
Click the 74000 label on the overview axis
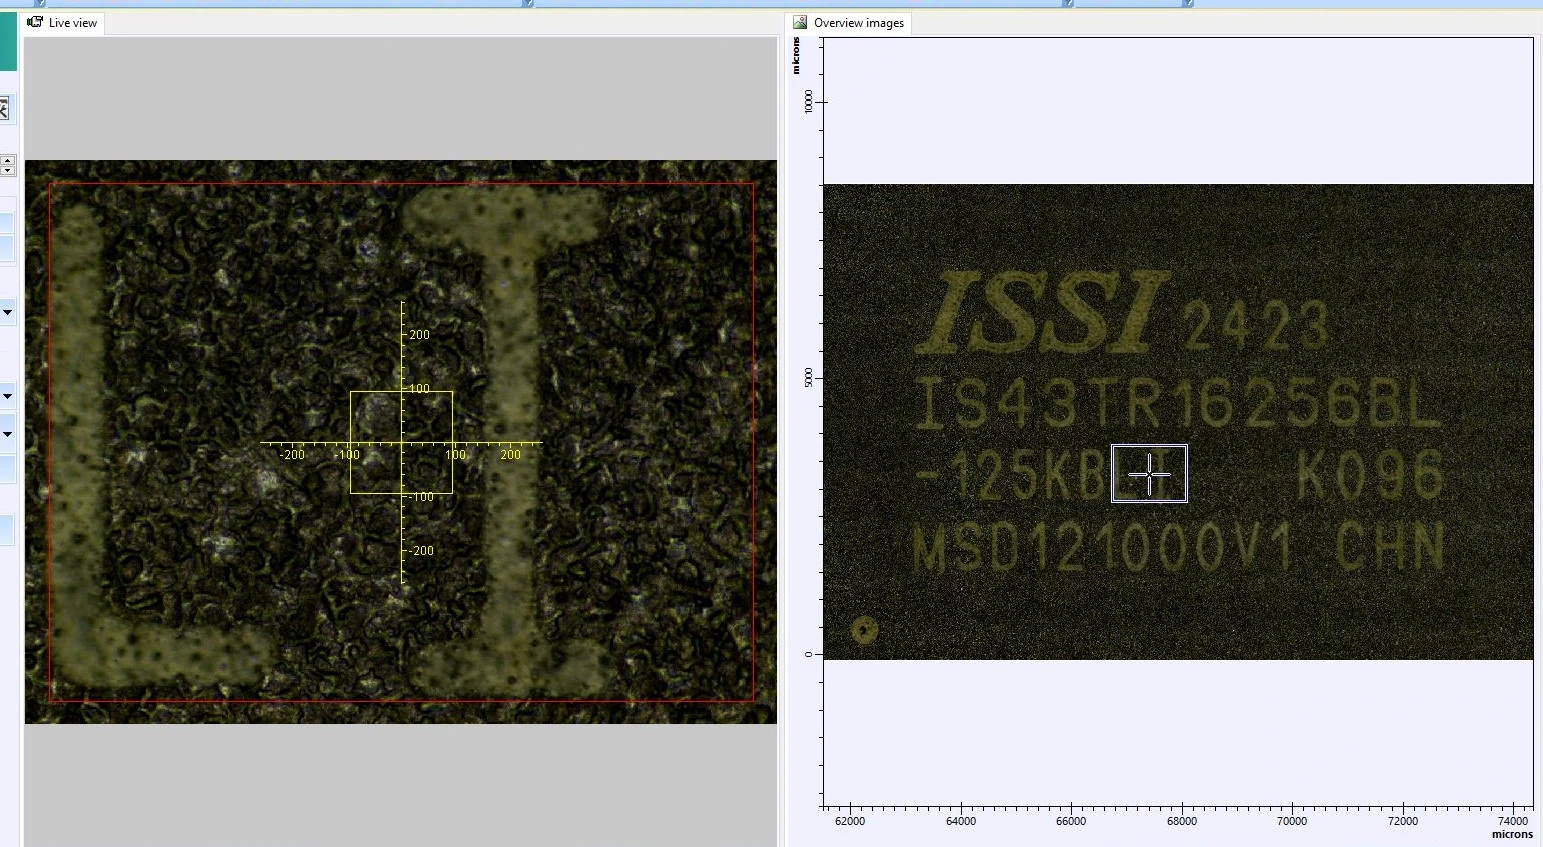coord(1513,821)
